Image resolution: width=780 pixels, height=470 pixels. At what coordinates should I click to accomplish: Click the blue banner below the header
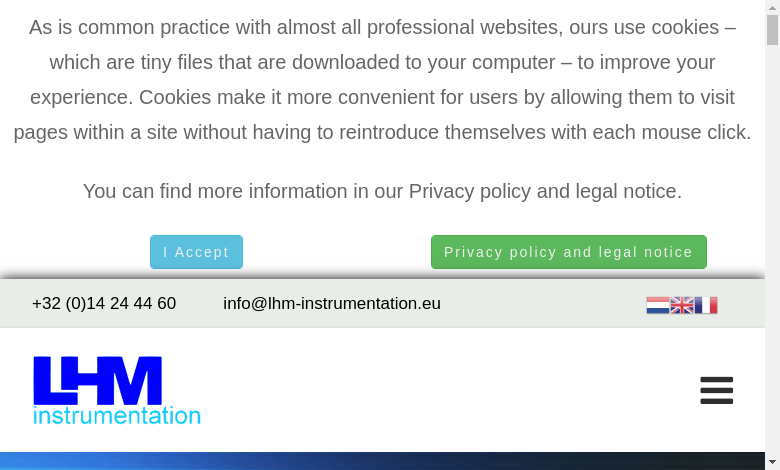point(382,461)
